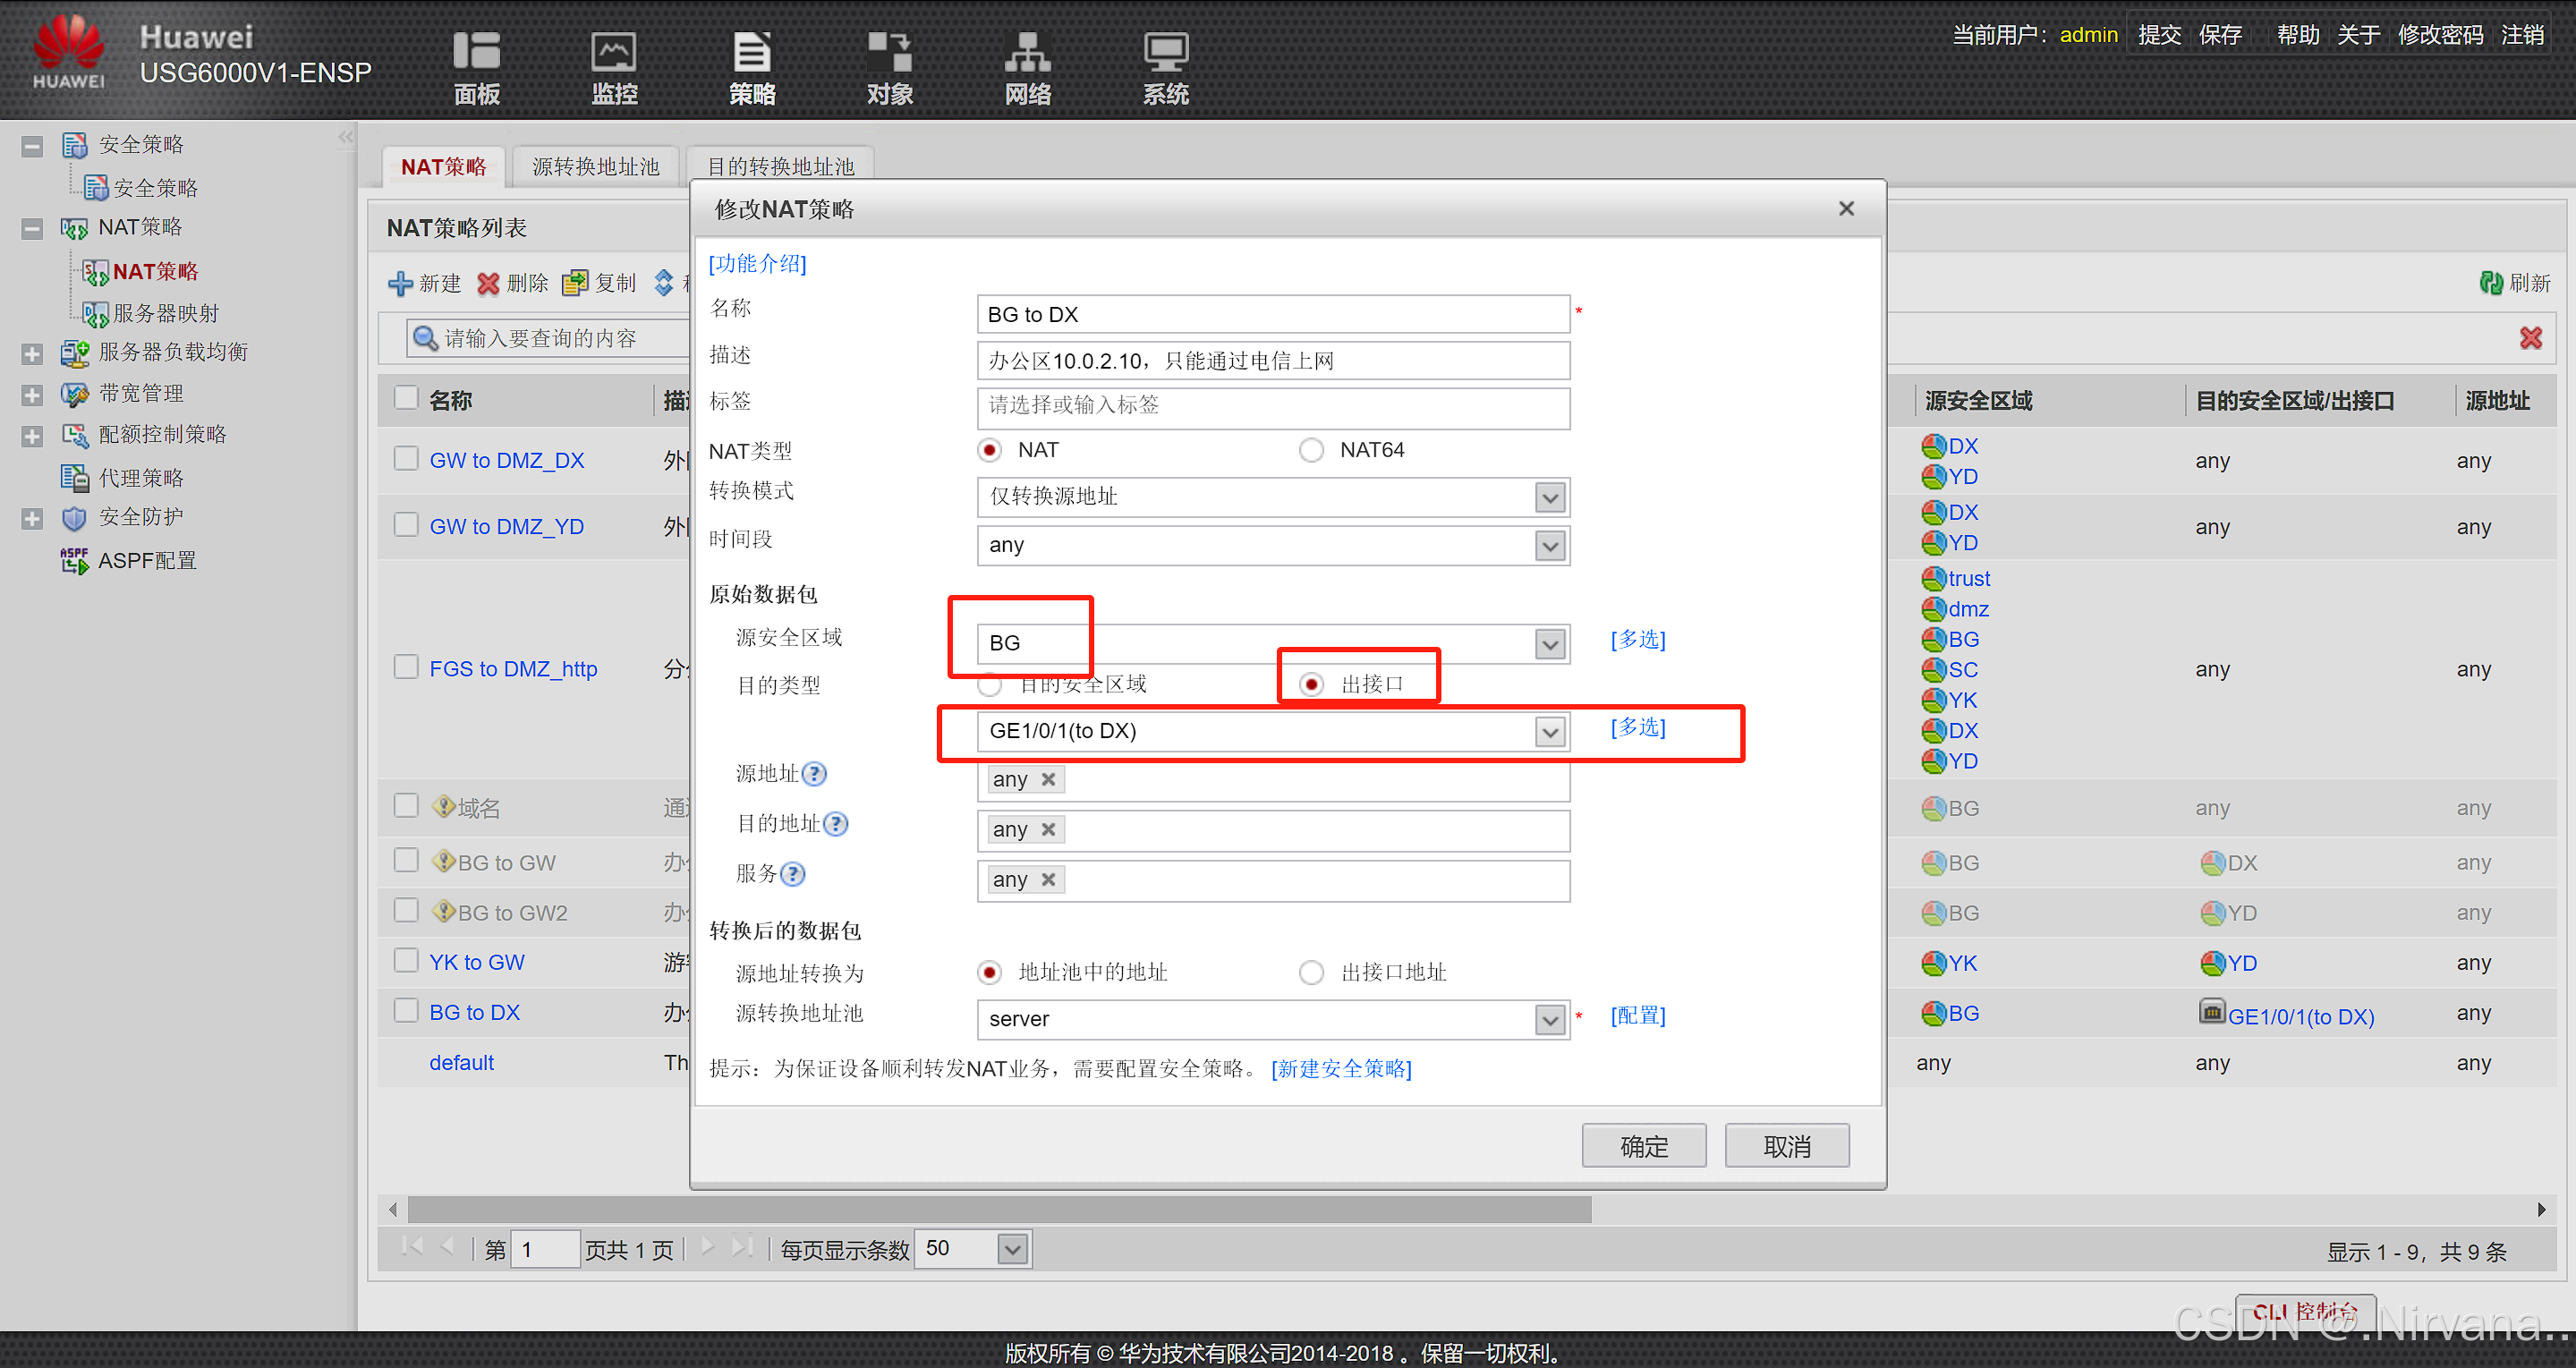This screenshot has height=1368, width=2576.
Task: Click the 服务 help question icon
Action: [x=793, y=874]
